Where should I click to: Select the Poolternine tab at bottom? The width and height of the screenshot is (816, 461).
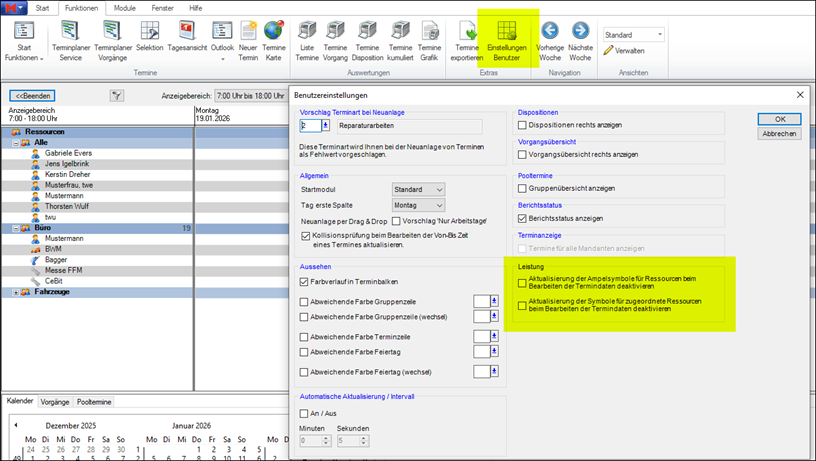(94, 401)
